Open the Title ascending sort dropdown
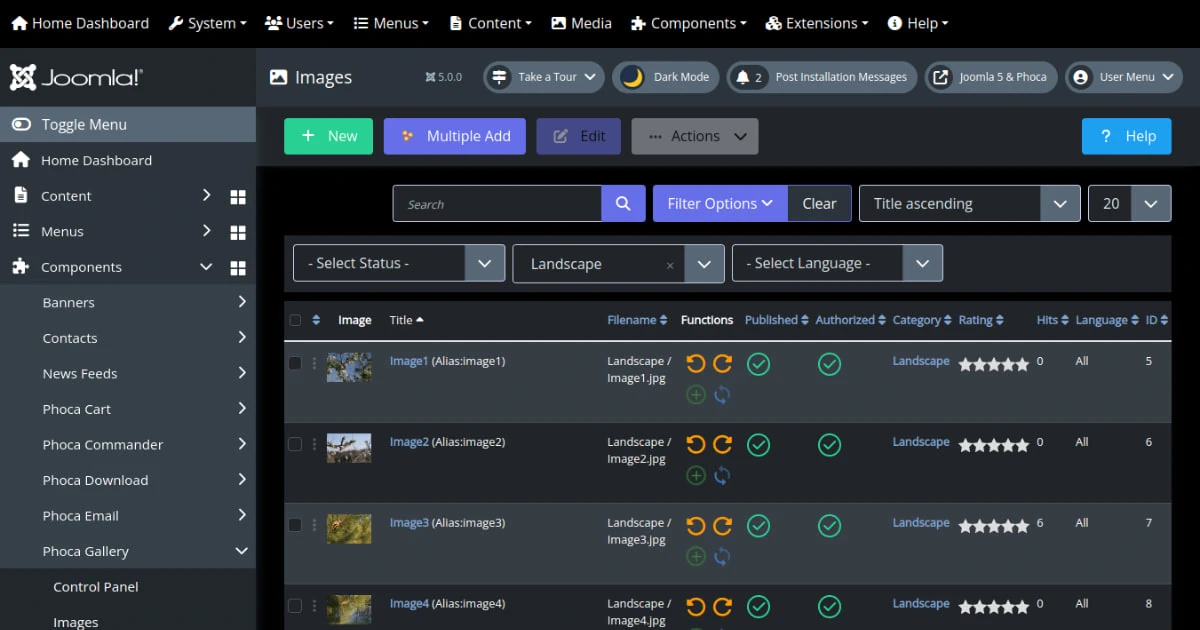The width and height of the screenshot is (1200, 630). coord(969,204)
